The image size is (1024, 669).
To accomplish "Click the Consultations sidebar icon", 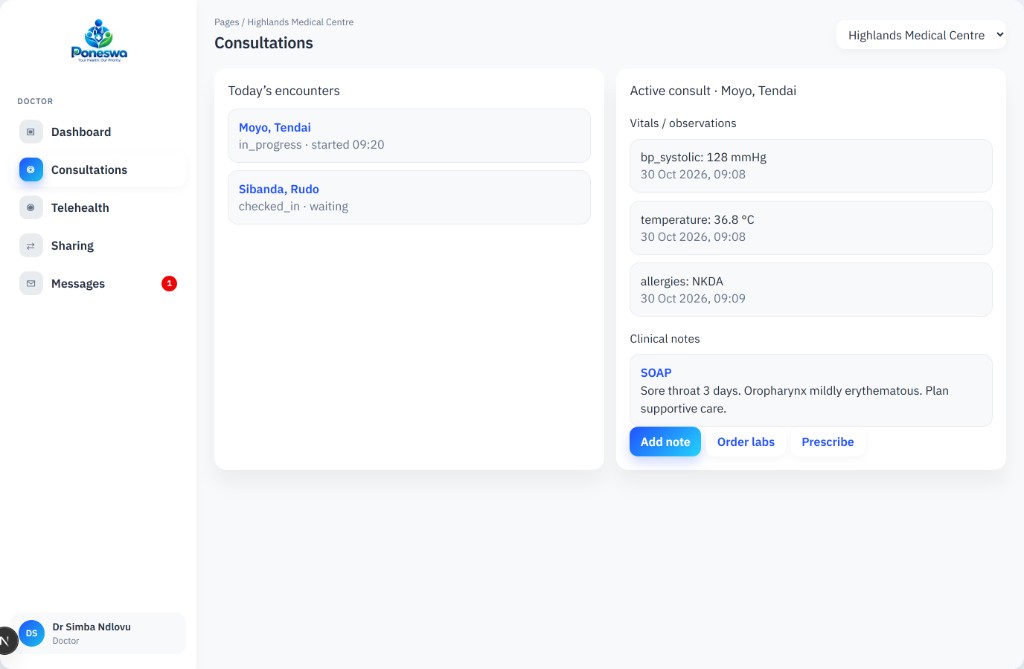I will [31, 170].
